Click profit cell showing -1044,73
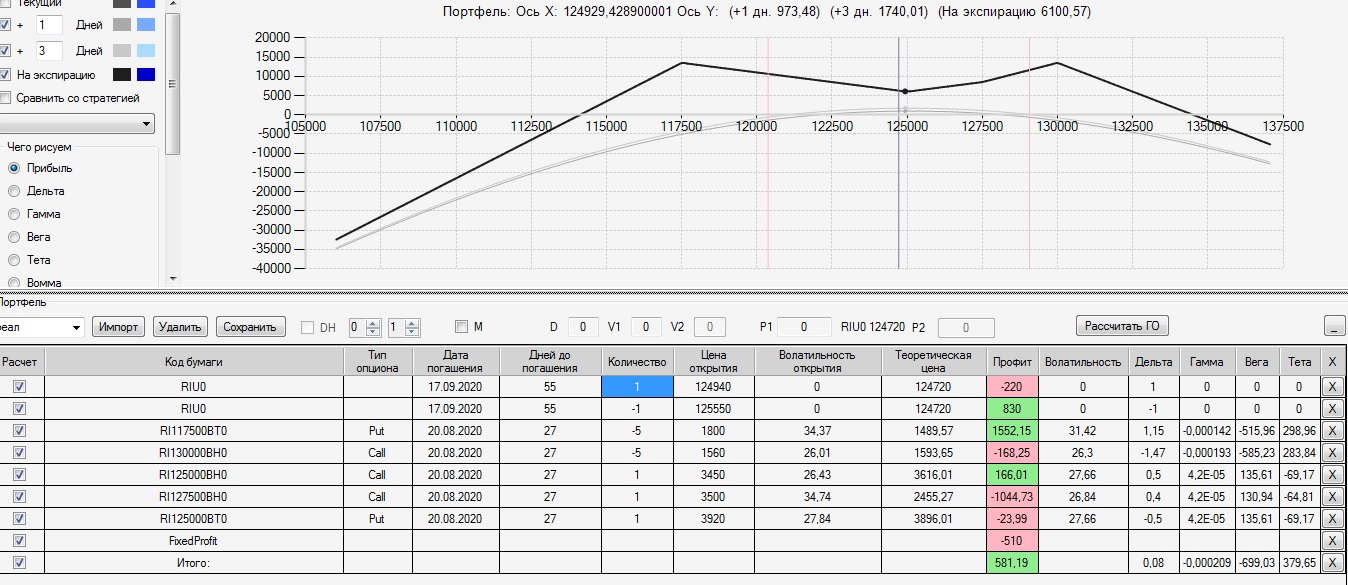The width and height of the screenshot is (1348, 585). coord(1012,496)
